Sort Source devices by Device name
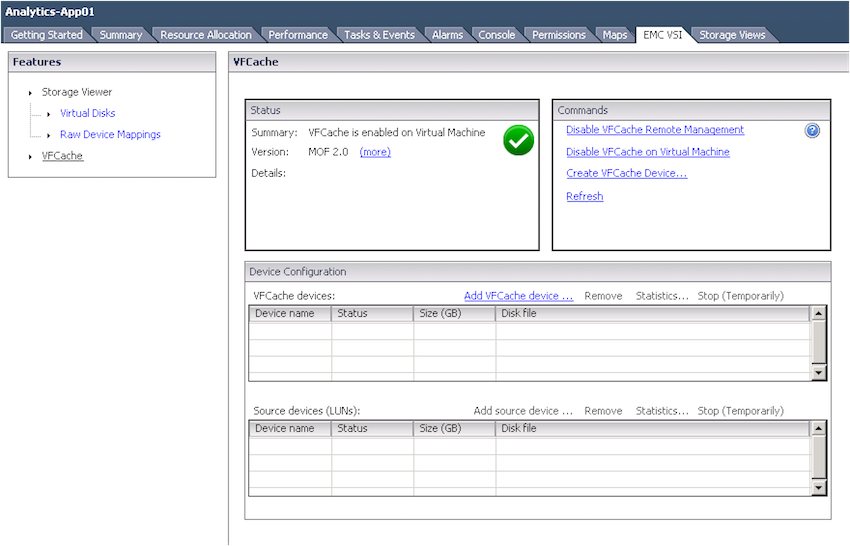The width and height of the screenshot is (850, 546). point(290,428)
